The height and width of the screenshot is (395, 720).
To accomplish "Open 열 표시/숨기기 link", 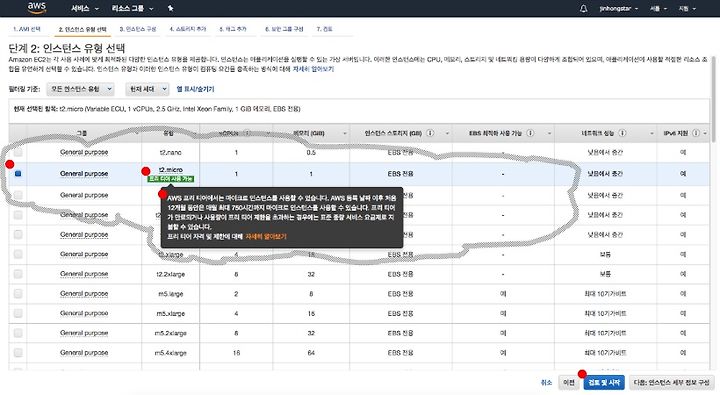I will [195, 89].
